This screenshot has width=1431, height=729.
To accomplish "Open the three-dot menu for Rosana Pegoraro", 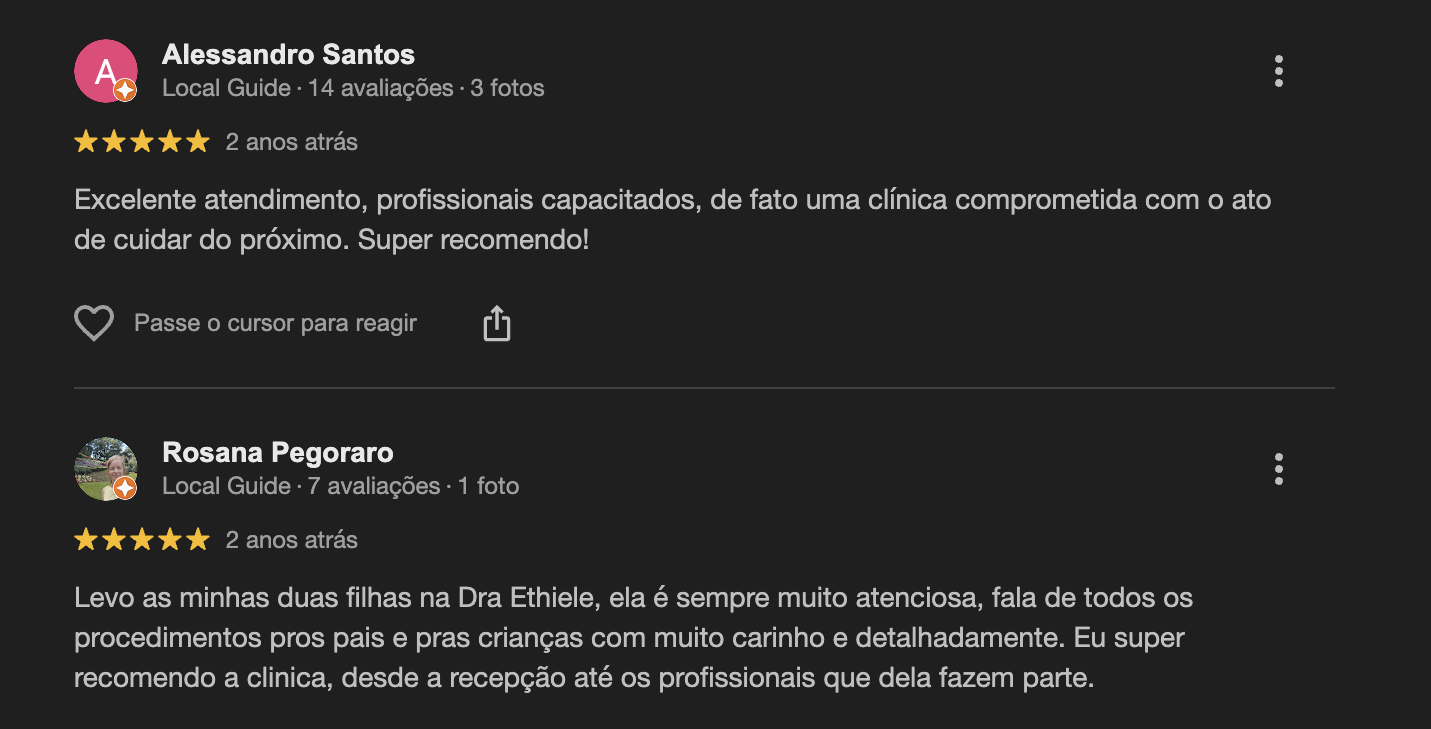I will pos(1278,469).
